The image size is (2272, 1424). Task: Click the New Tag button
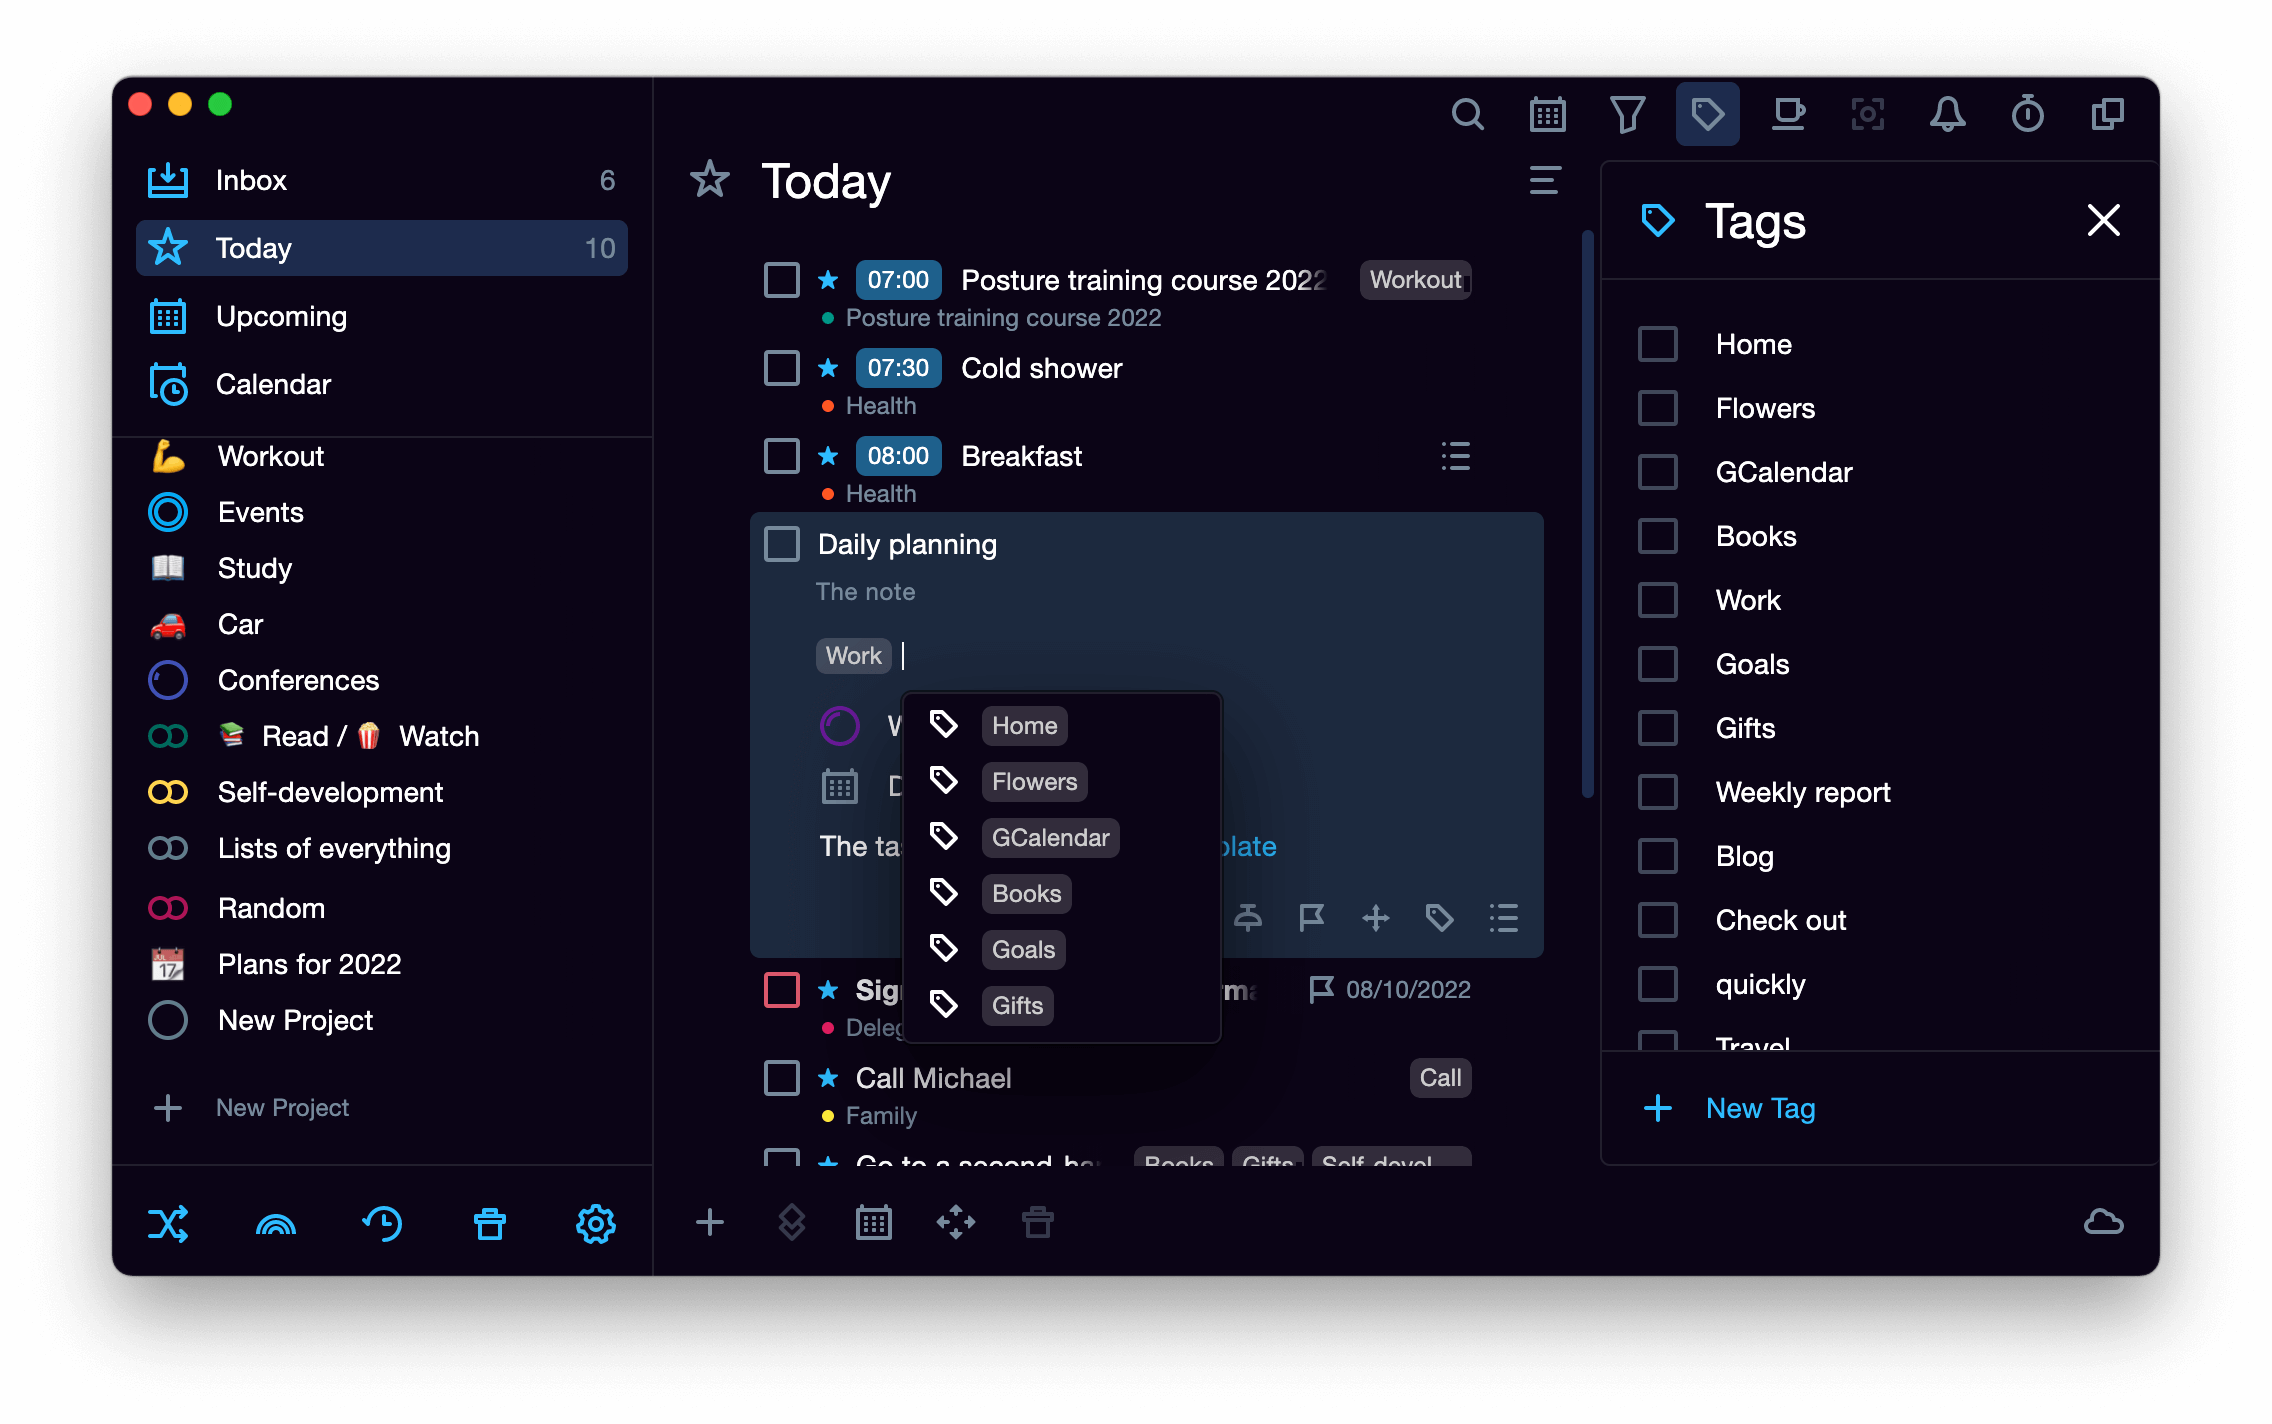1730,1108
